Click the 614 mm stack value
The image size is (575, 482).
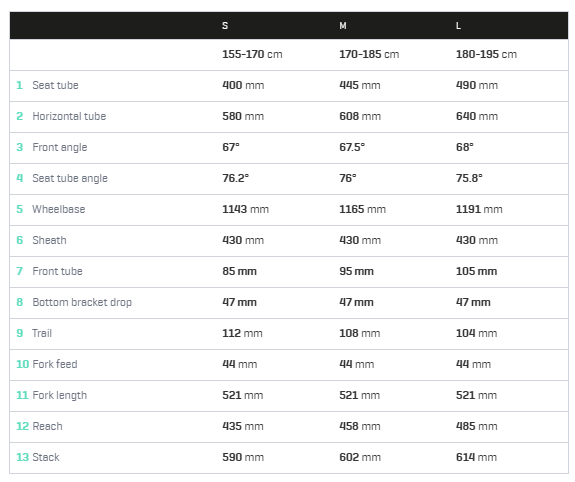point(476,457)
